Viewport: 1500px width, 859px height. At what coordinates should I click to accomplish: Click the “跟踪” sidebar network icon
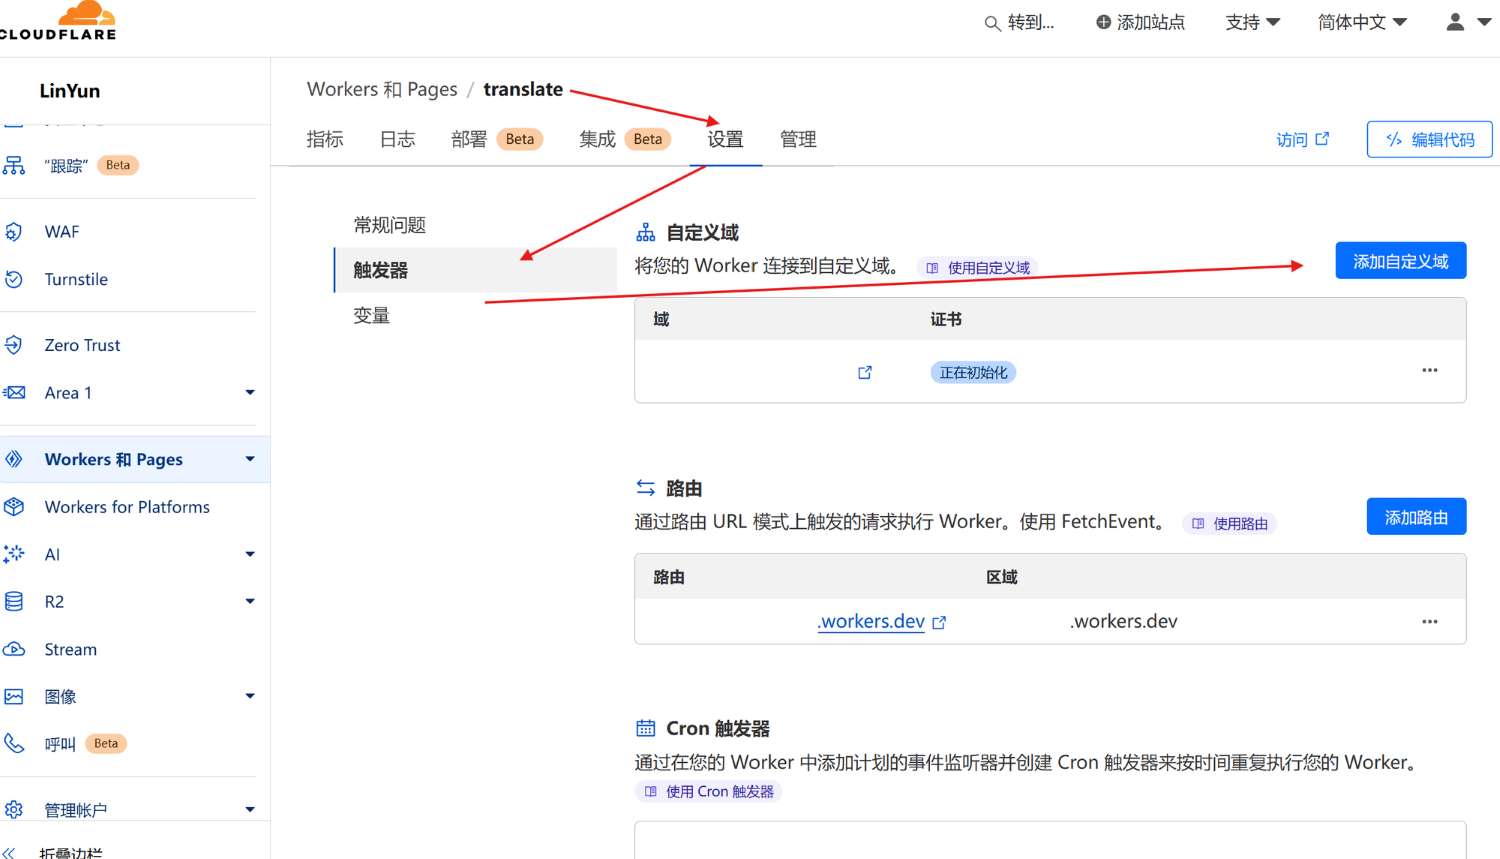tap(14, 166)
